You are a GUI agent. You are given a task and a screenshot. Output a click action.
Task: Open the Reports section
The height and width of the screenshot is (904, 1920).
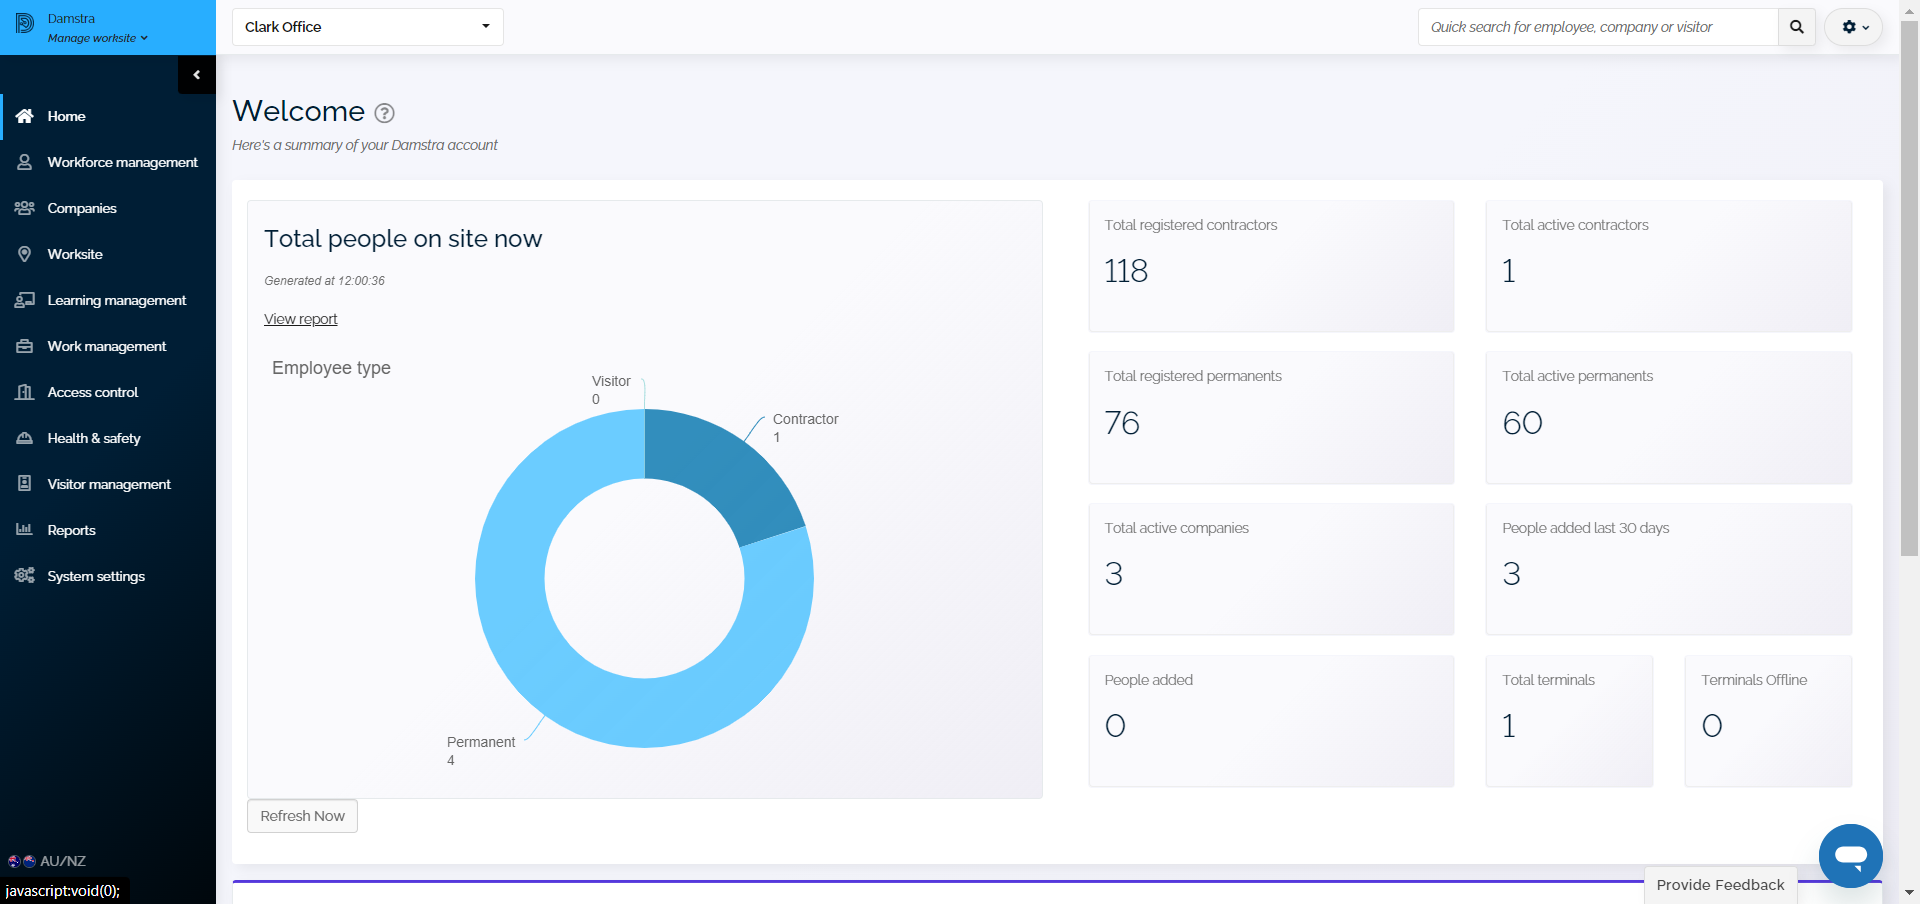coord(71,530)
